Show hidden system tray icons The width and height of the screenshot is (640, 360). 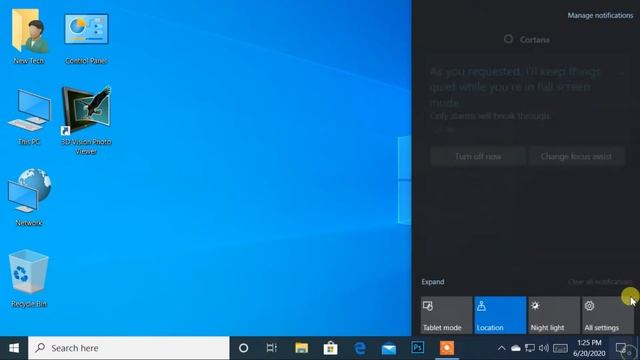click(x=501, y=348)
